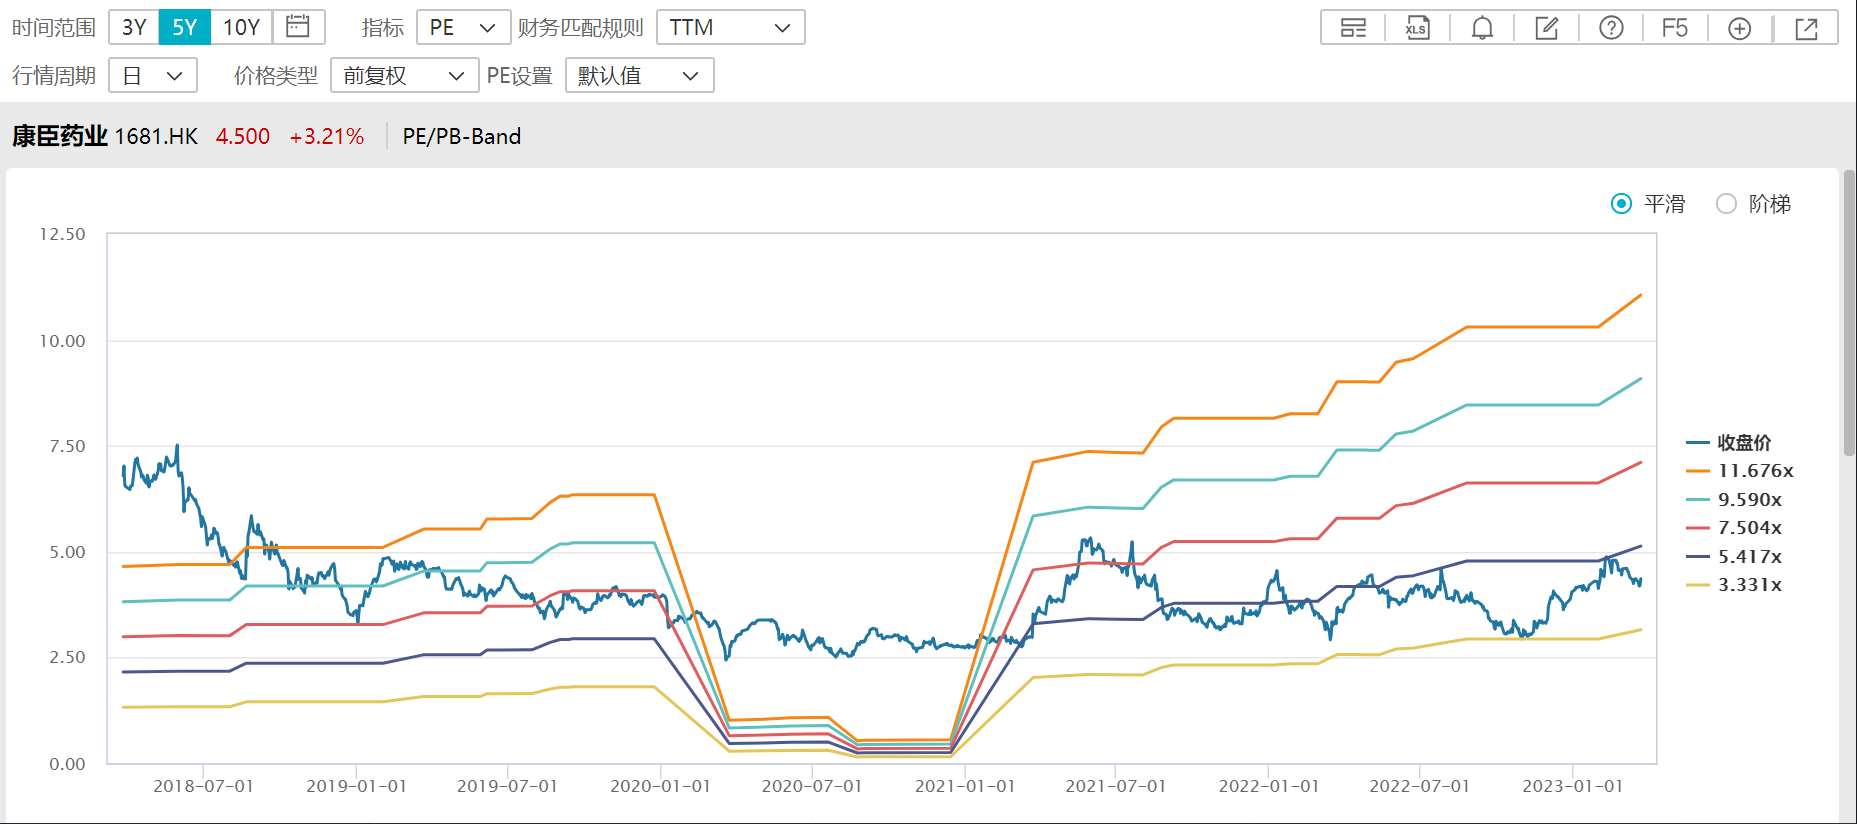1857x824 pixels.
Task: Open the custom date range calendar icon
Action: 298,27
